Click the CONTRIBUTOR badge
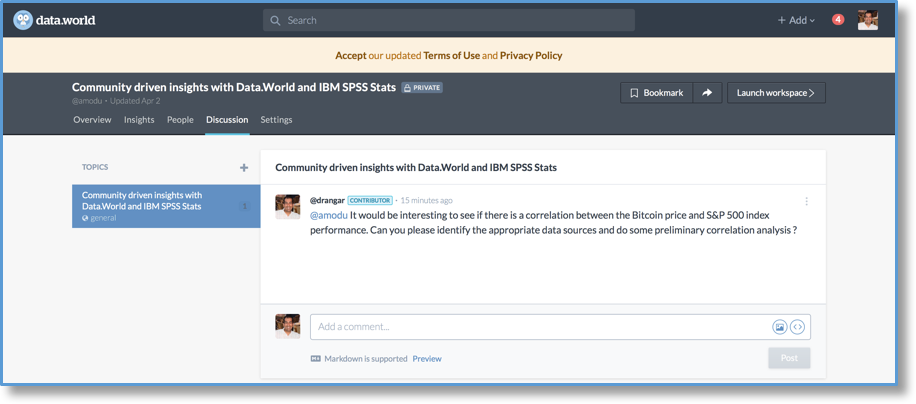This screenshot has height=404, width=916. pyautogui.click(x=370, y=200)
